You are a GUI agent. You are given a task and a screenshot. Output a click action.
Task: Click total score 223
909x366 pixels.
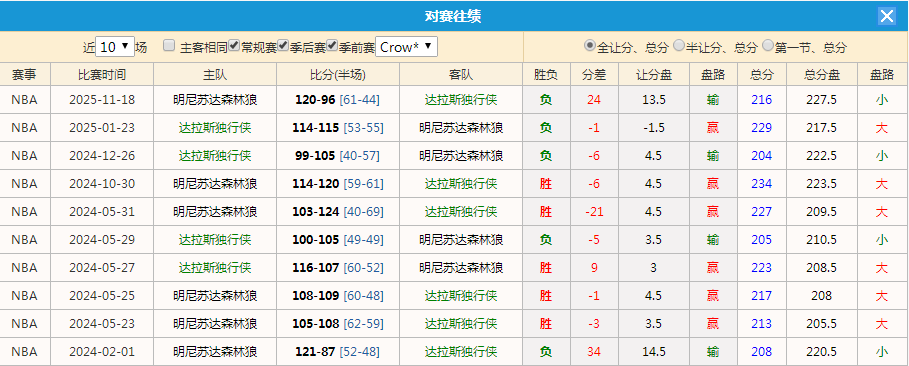pos(762,267)
